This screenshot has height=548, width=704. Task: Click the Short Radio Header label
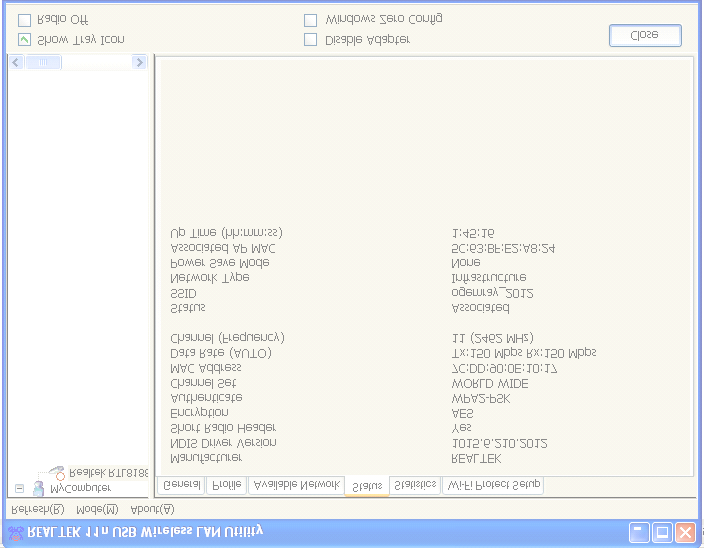[x=223, y=428]
